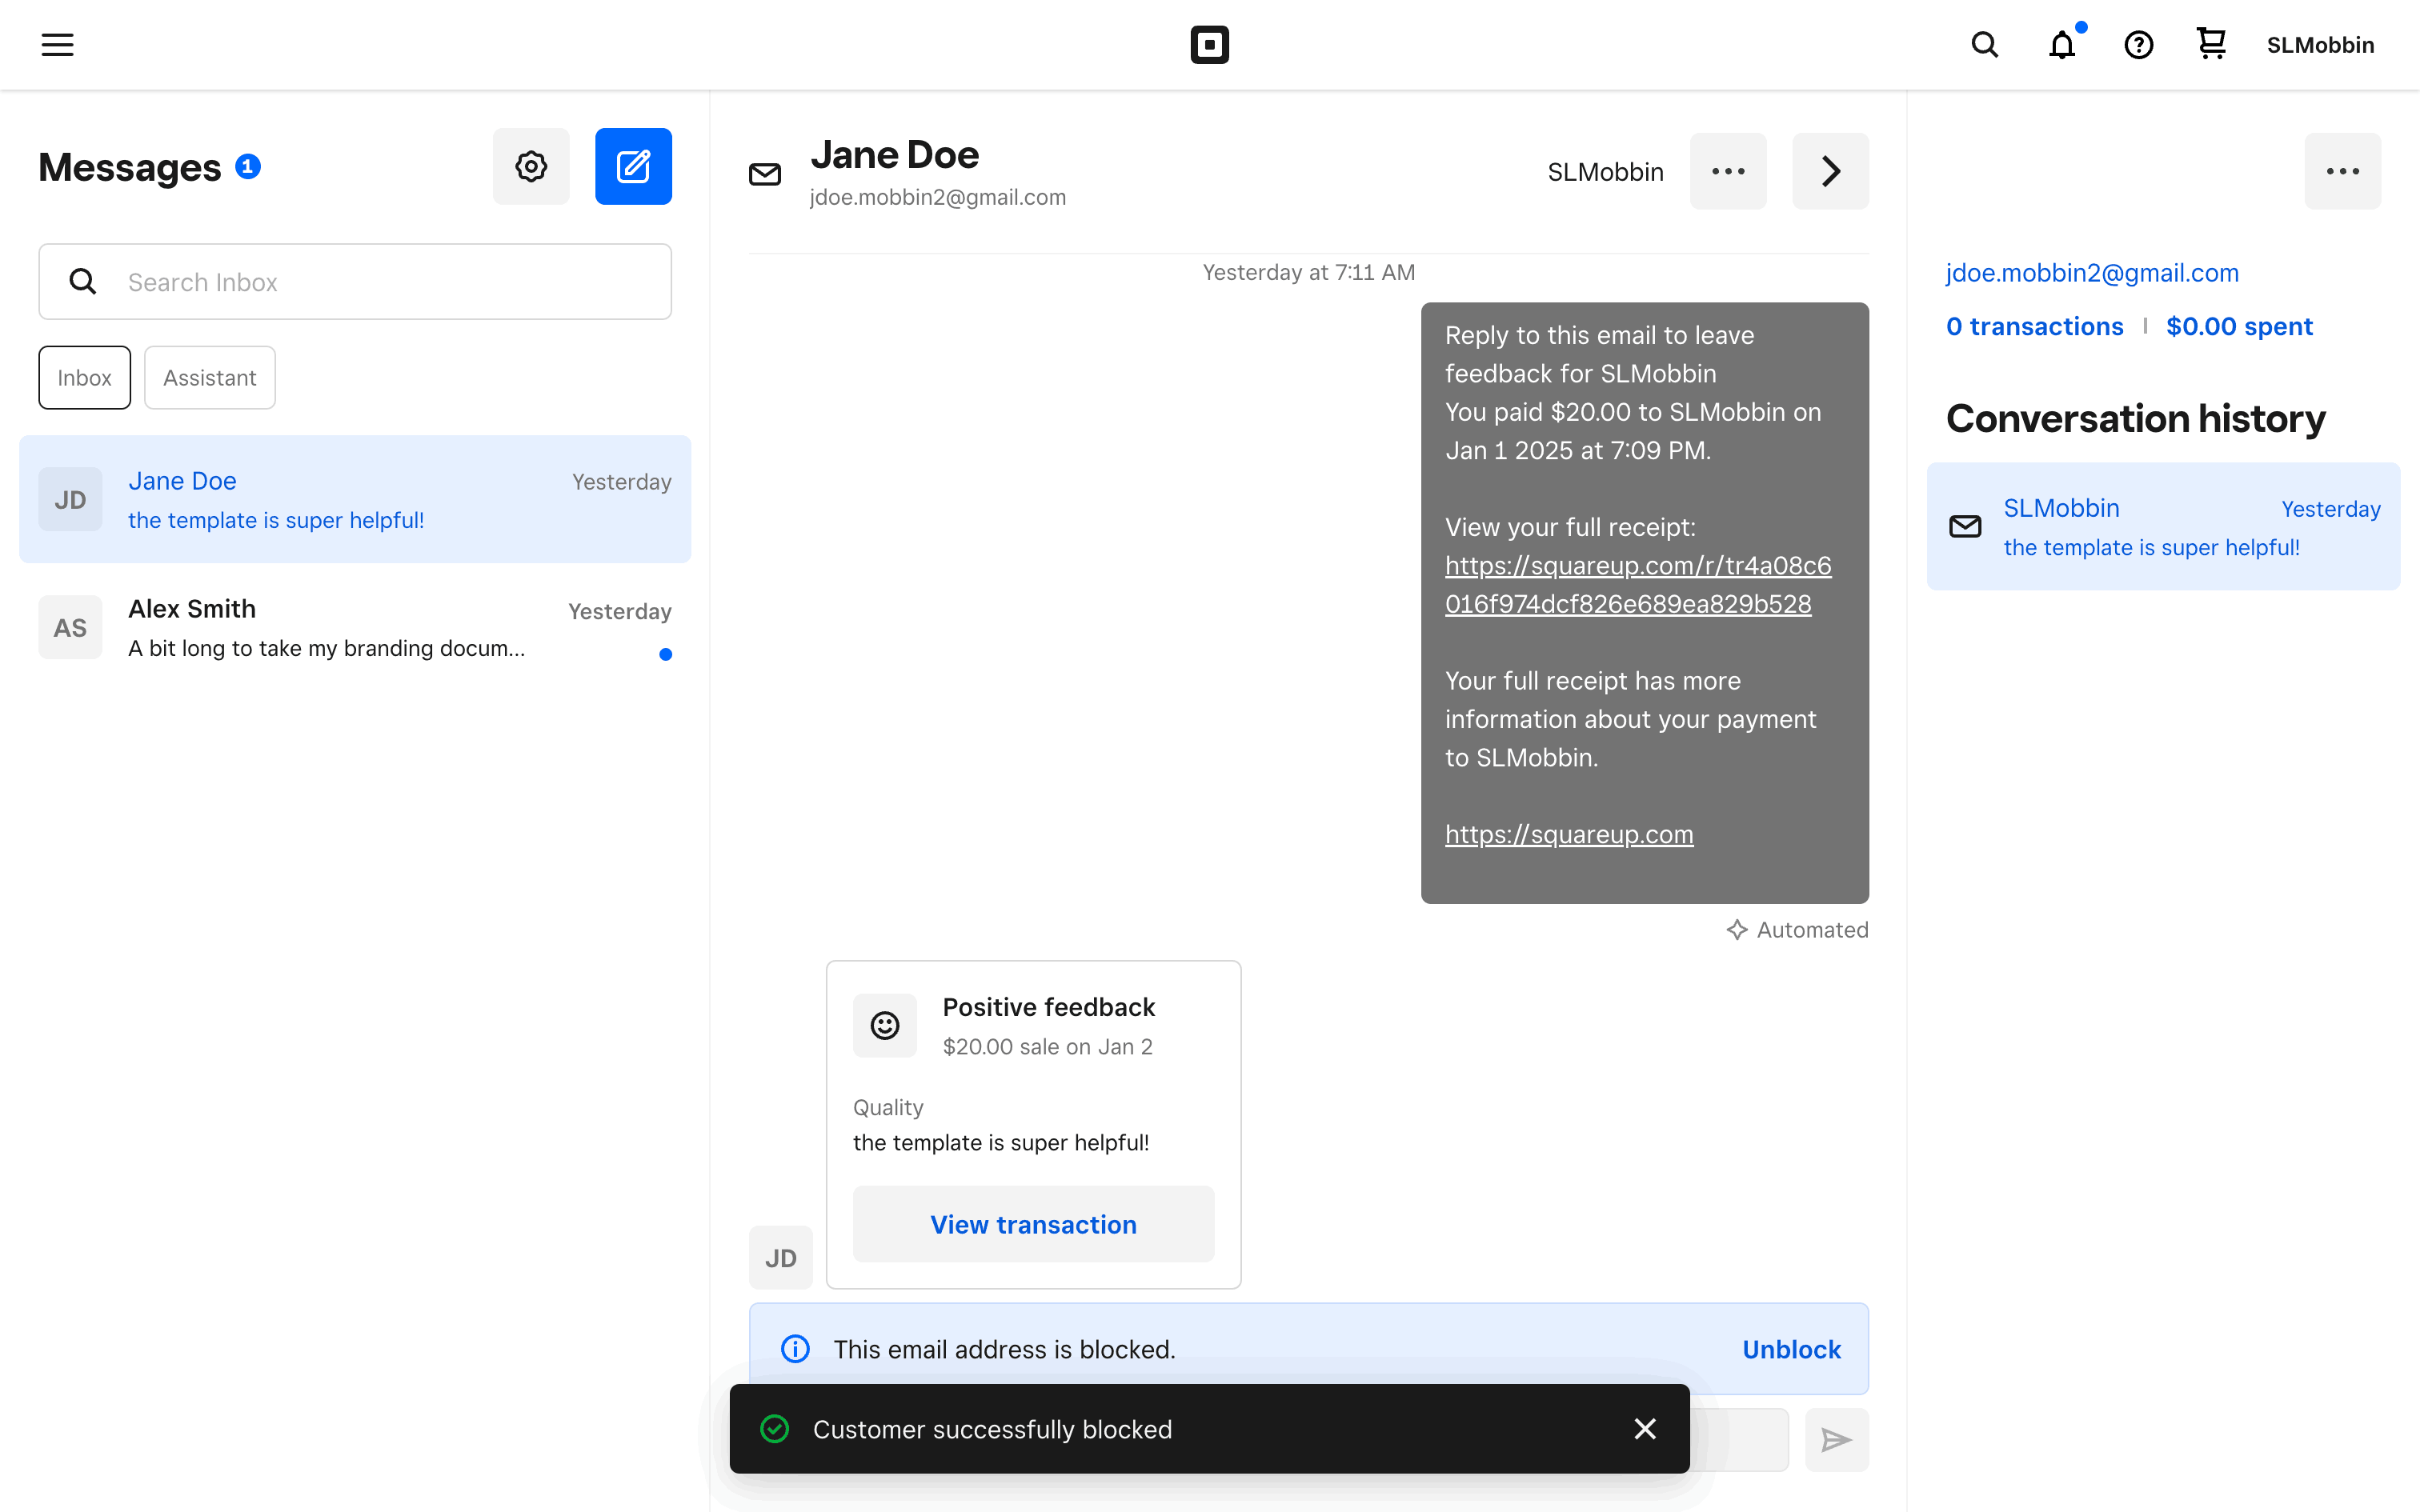The width and height of the screenshot is (2420, 1512).
Task: Click the 0 transactions link
Action: click(2034, 326)
